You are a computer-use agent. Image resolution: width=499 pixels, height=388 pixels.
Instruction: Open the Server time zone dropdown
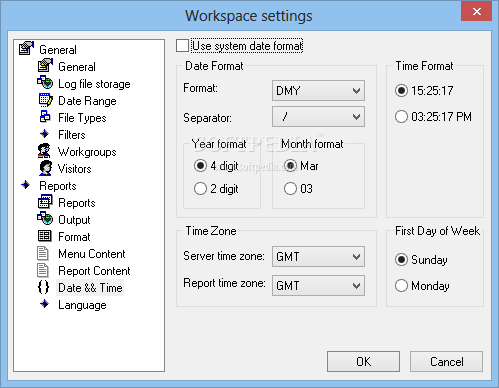[318, 257]
